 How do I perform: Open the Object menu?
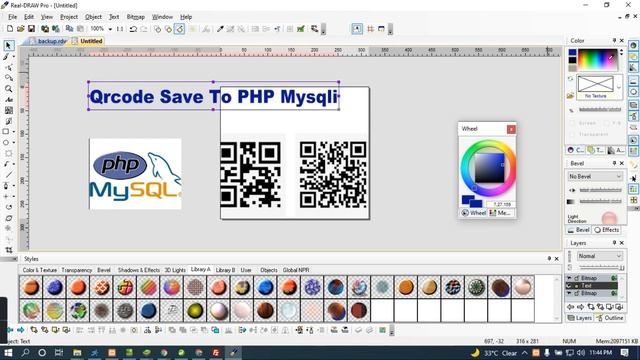[x=93, y=17]
